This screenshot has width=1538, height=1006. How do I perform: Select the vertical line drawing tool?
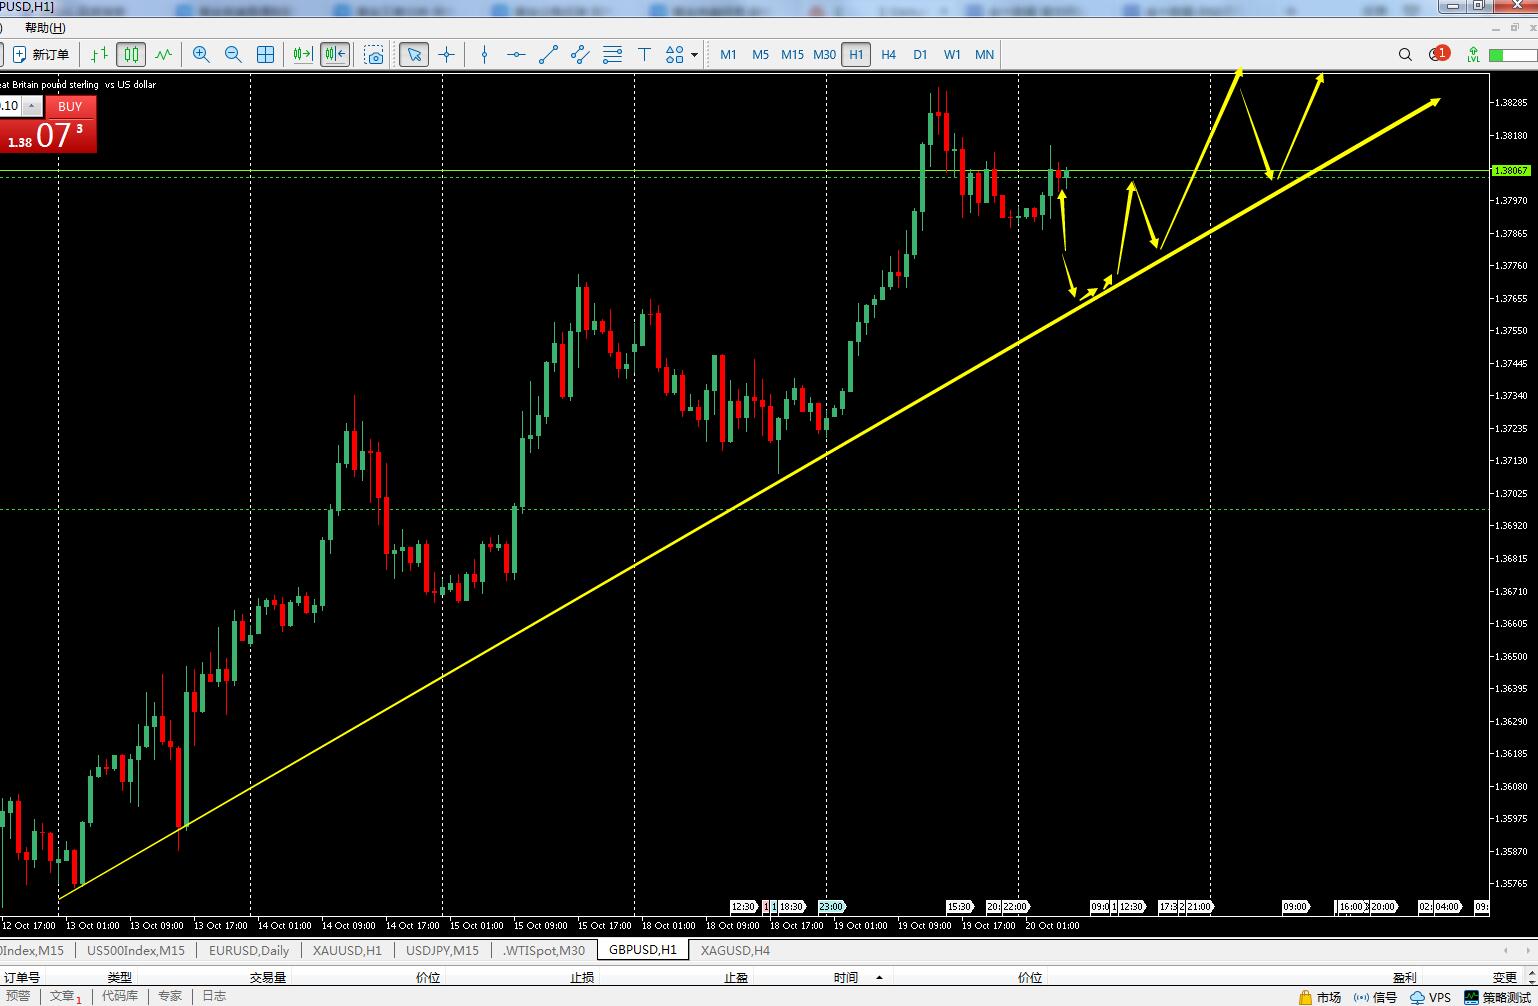[484, 55]
